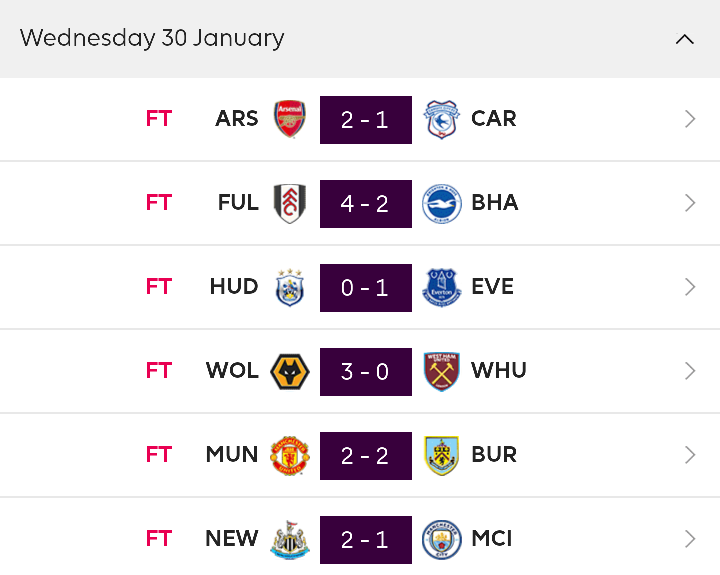Viewport: 720px width, 575px height.
Task: Select the Fulham badge icon
Action: 290,203
